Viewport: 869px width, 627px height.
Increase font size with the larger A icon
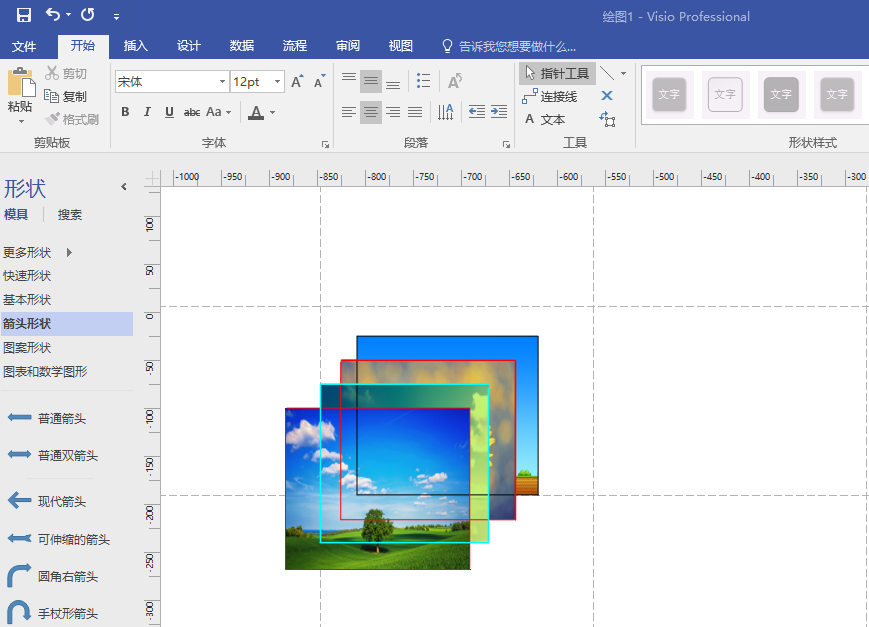297,81
